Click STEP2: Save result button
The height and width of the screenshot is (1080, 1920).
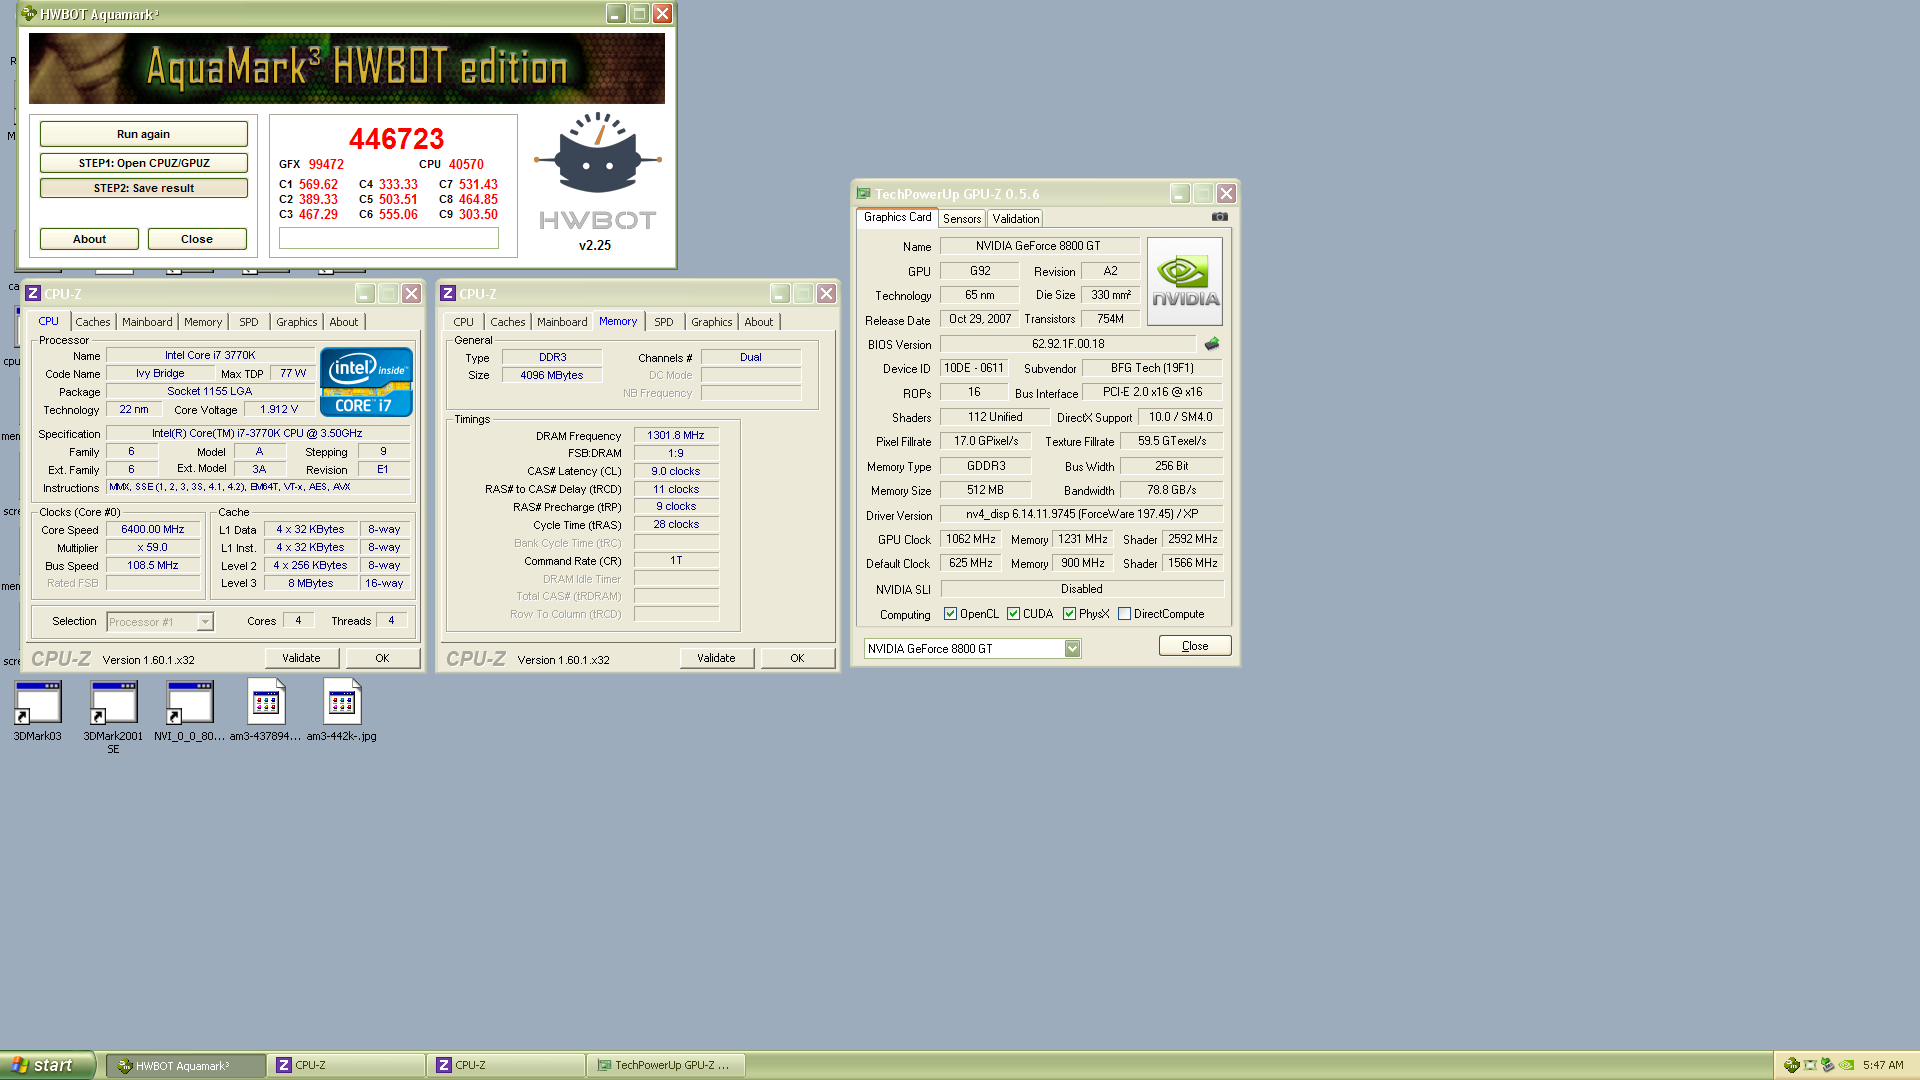(x=144, y=188)
